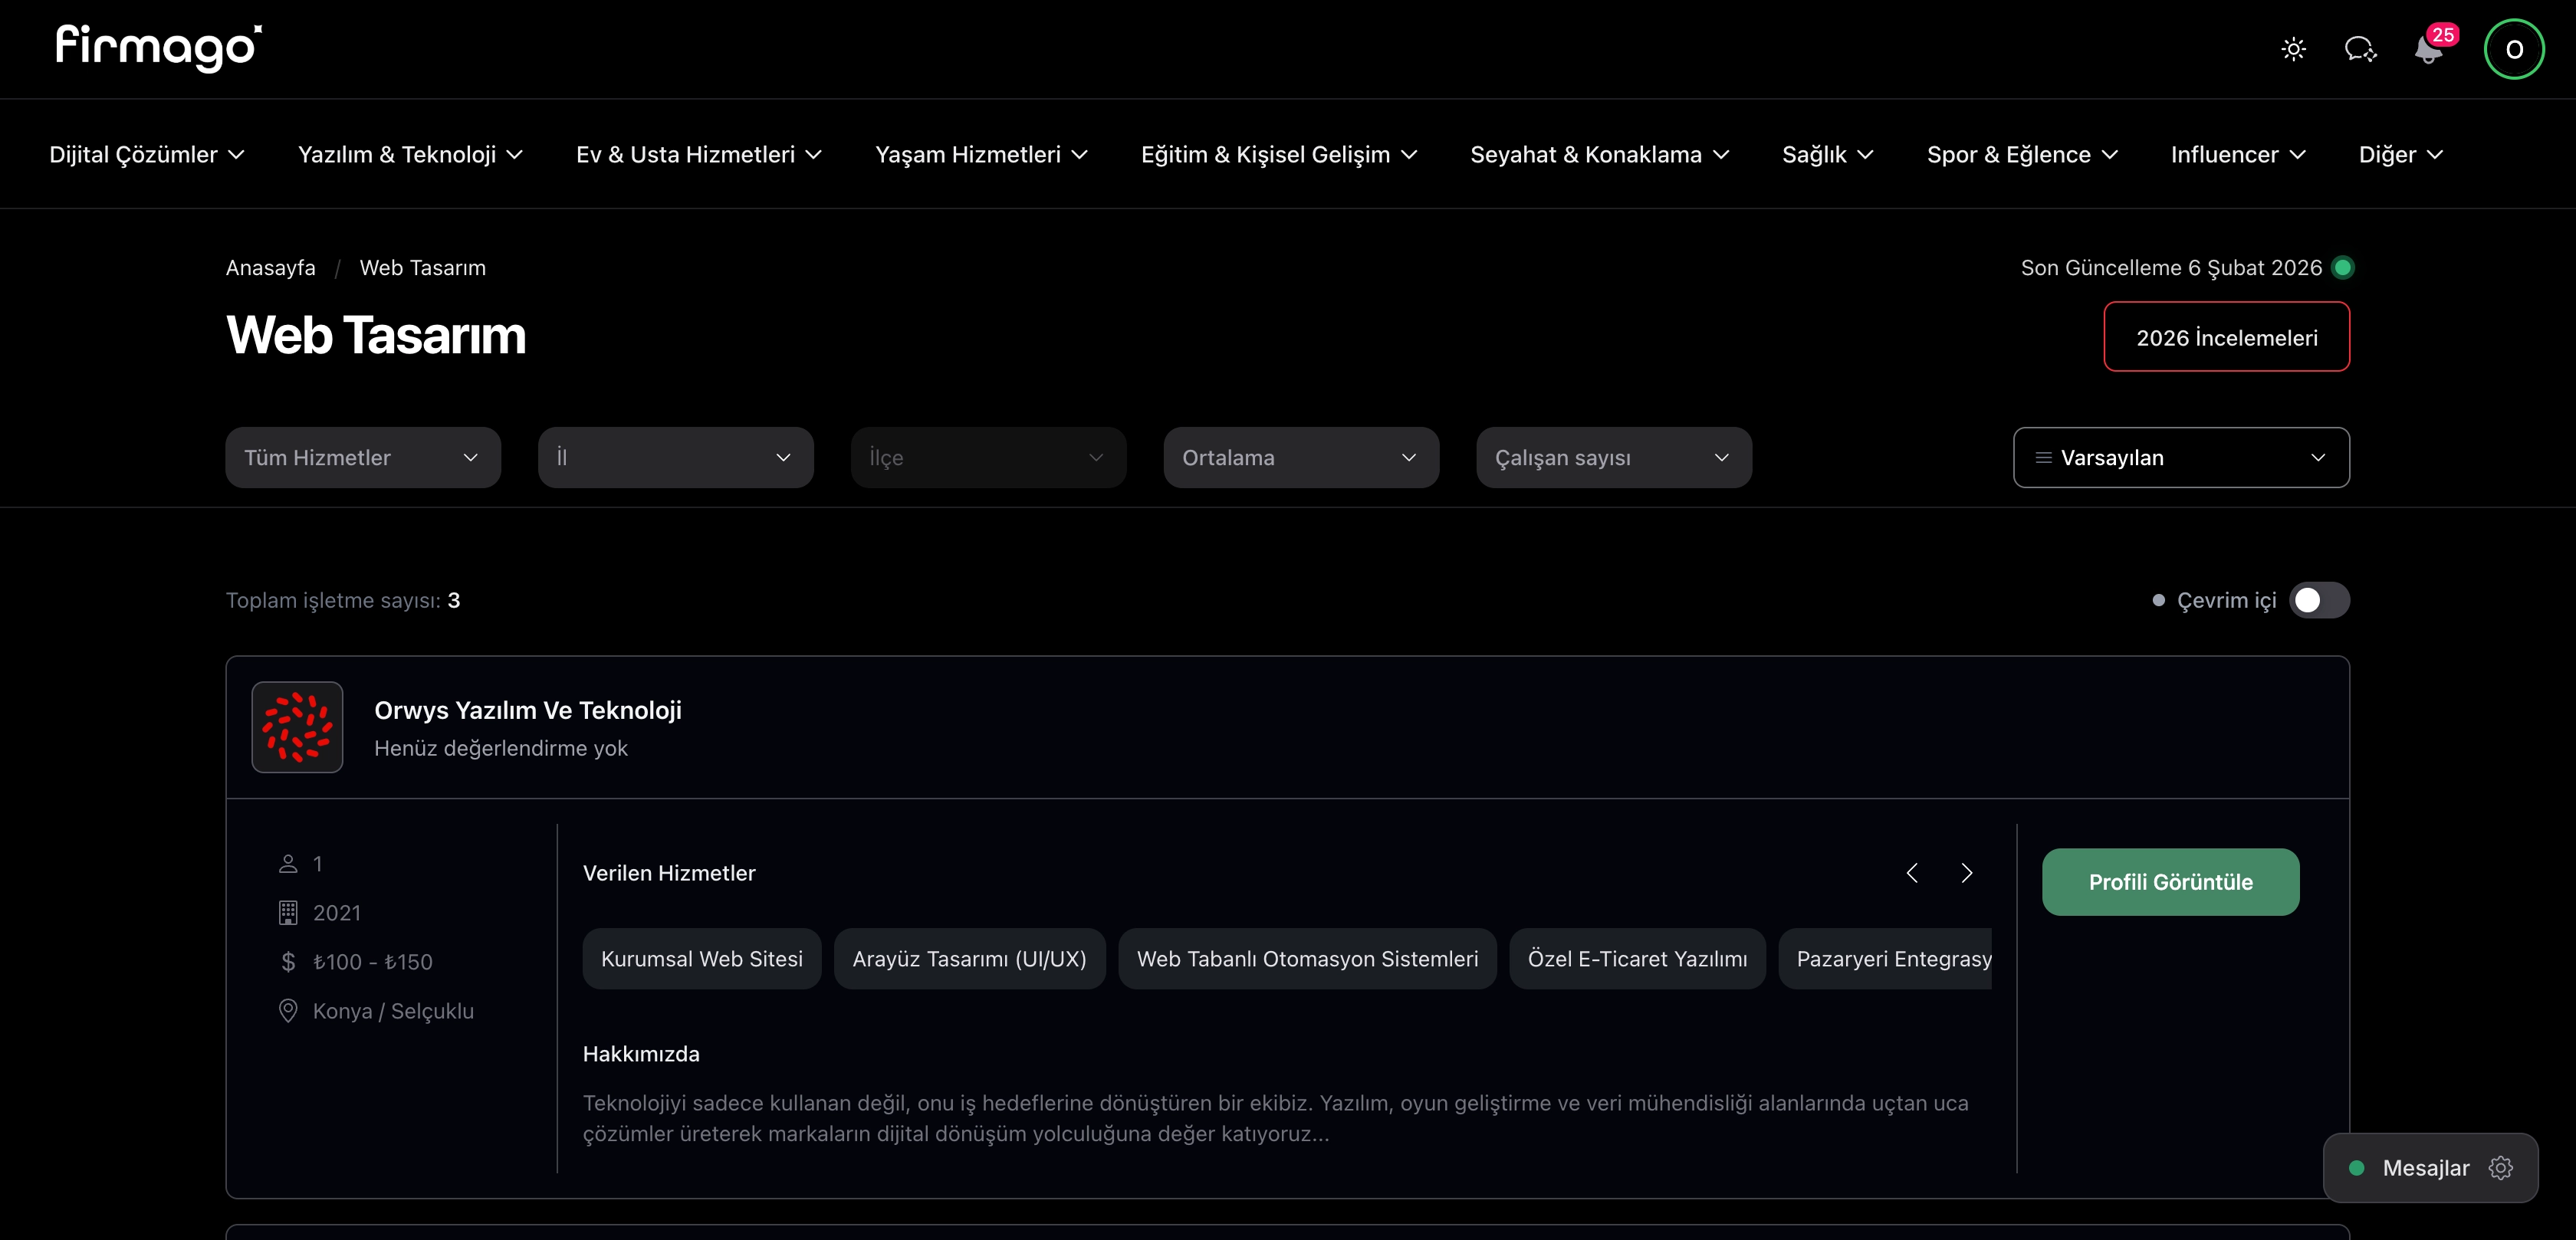The height and width of the screenshot is (1240, 2576).
Task: Click the 2026 İncelemeleri button
Action: coord(2226,338)
